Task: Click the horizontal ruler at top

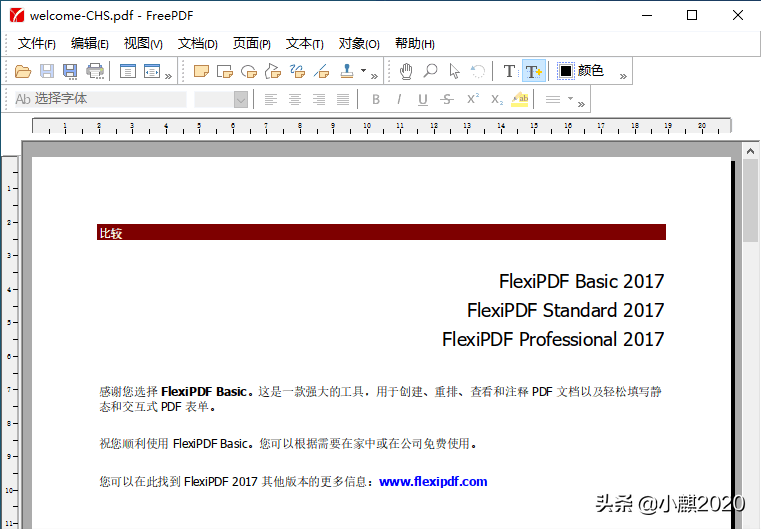Action: 381,126
